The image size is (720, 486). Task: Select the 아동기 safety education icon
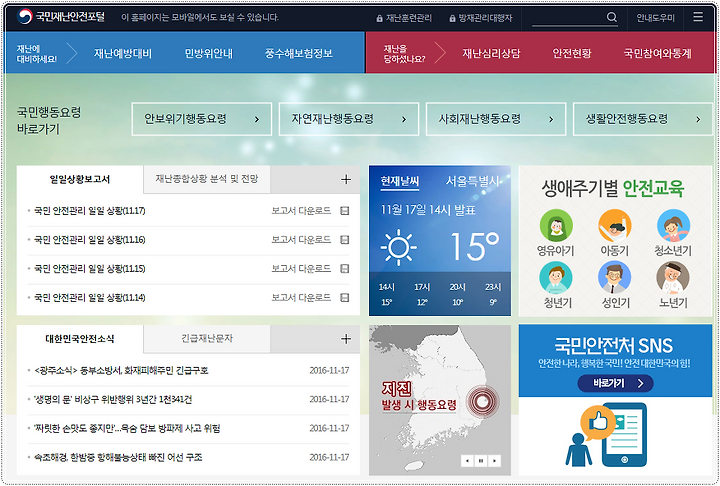[615, 226]
